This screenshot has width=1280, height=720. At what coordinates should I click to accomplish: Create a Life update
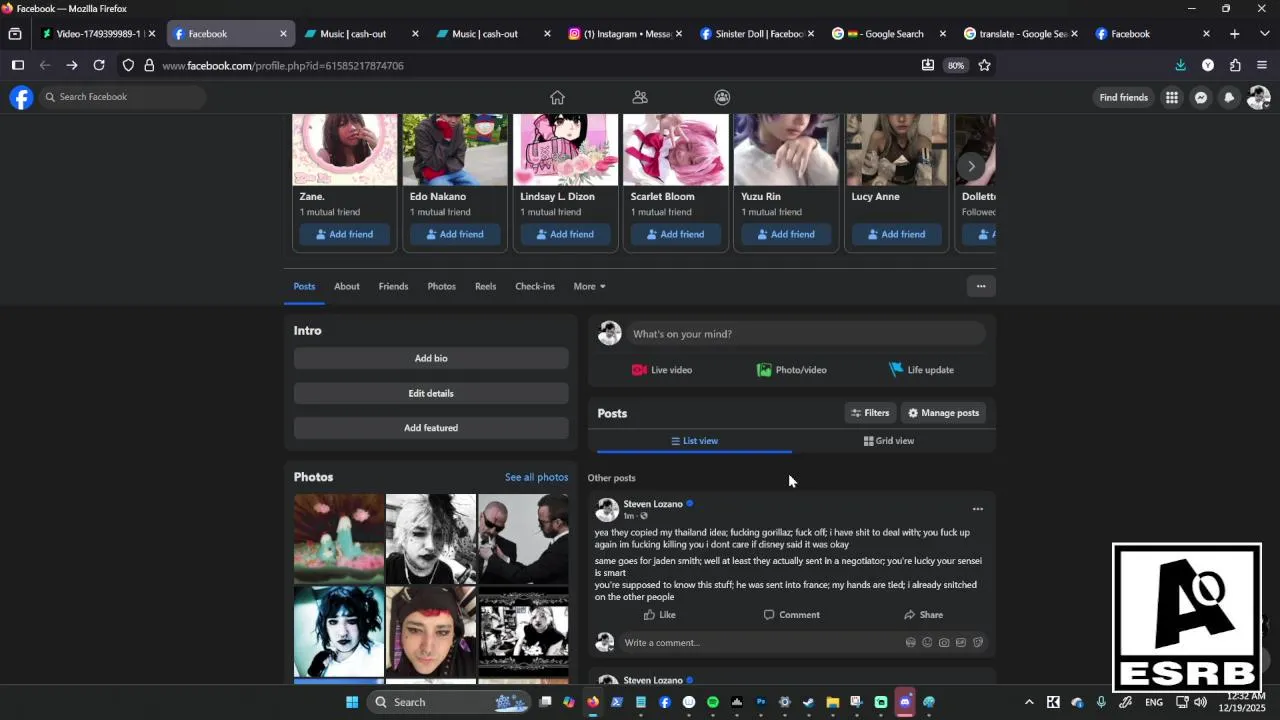point(921,370)
